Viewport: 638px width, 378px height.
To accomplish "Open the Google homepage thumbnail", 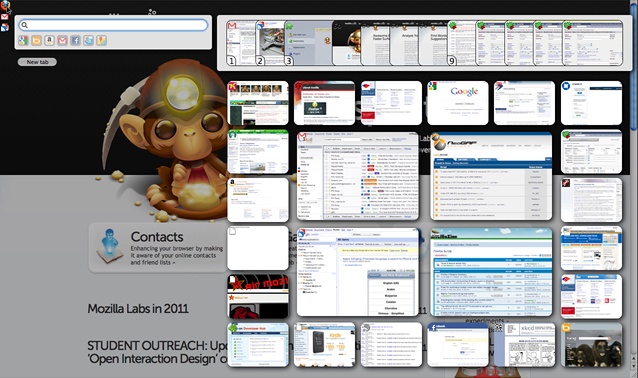I will [458, 103].
